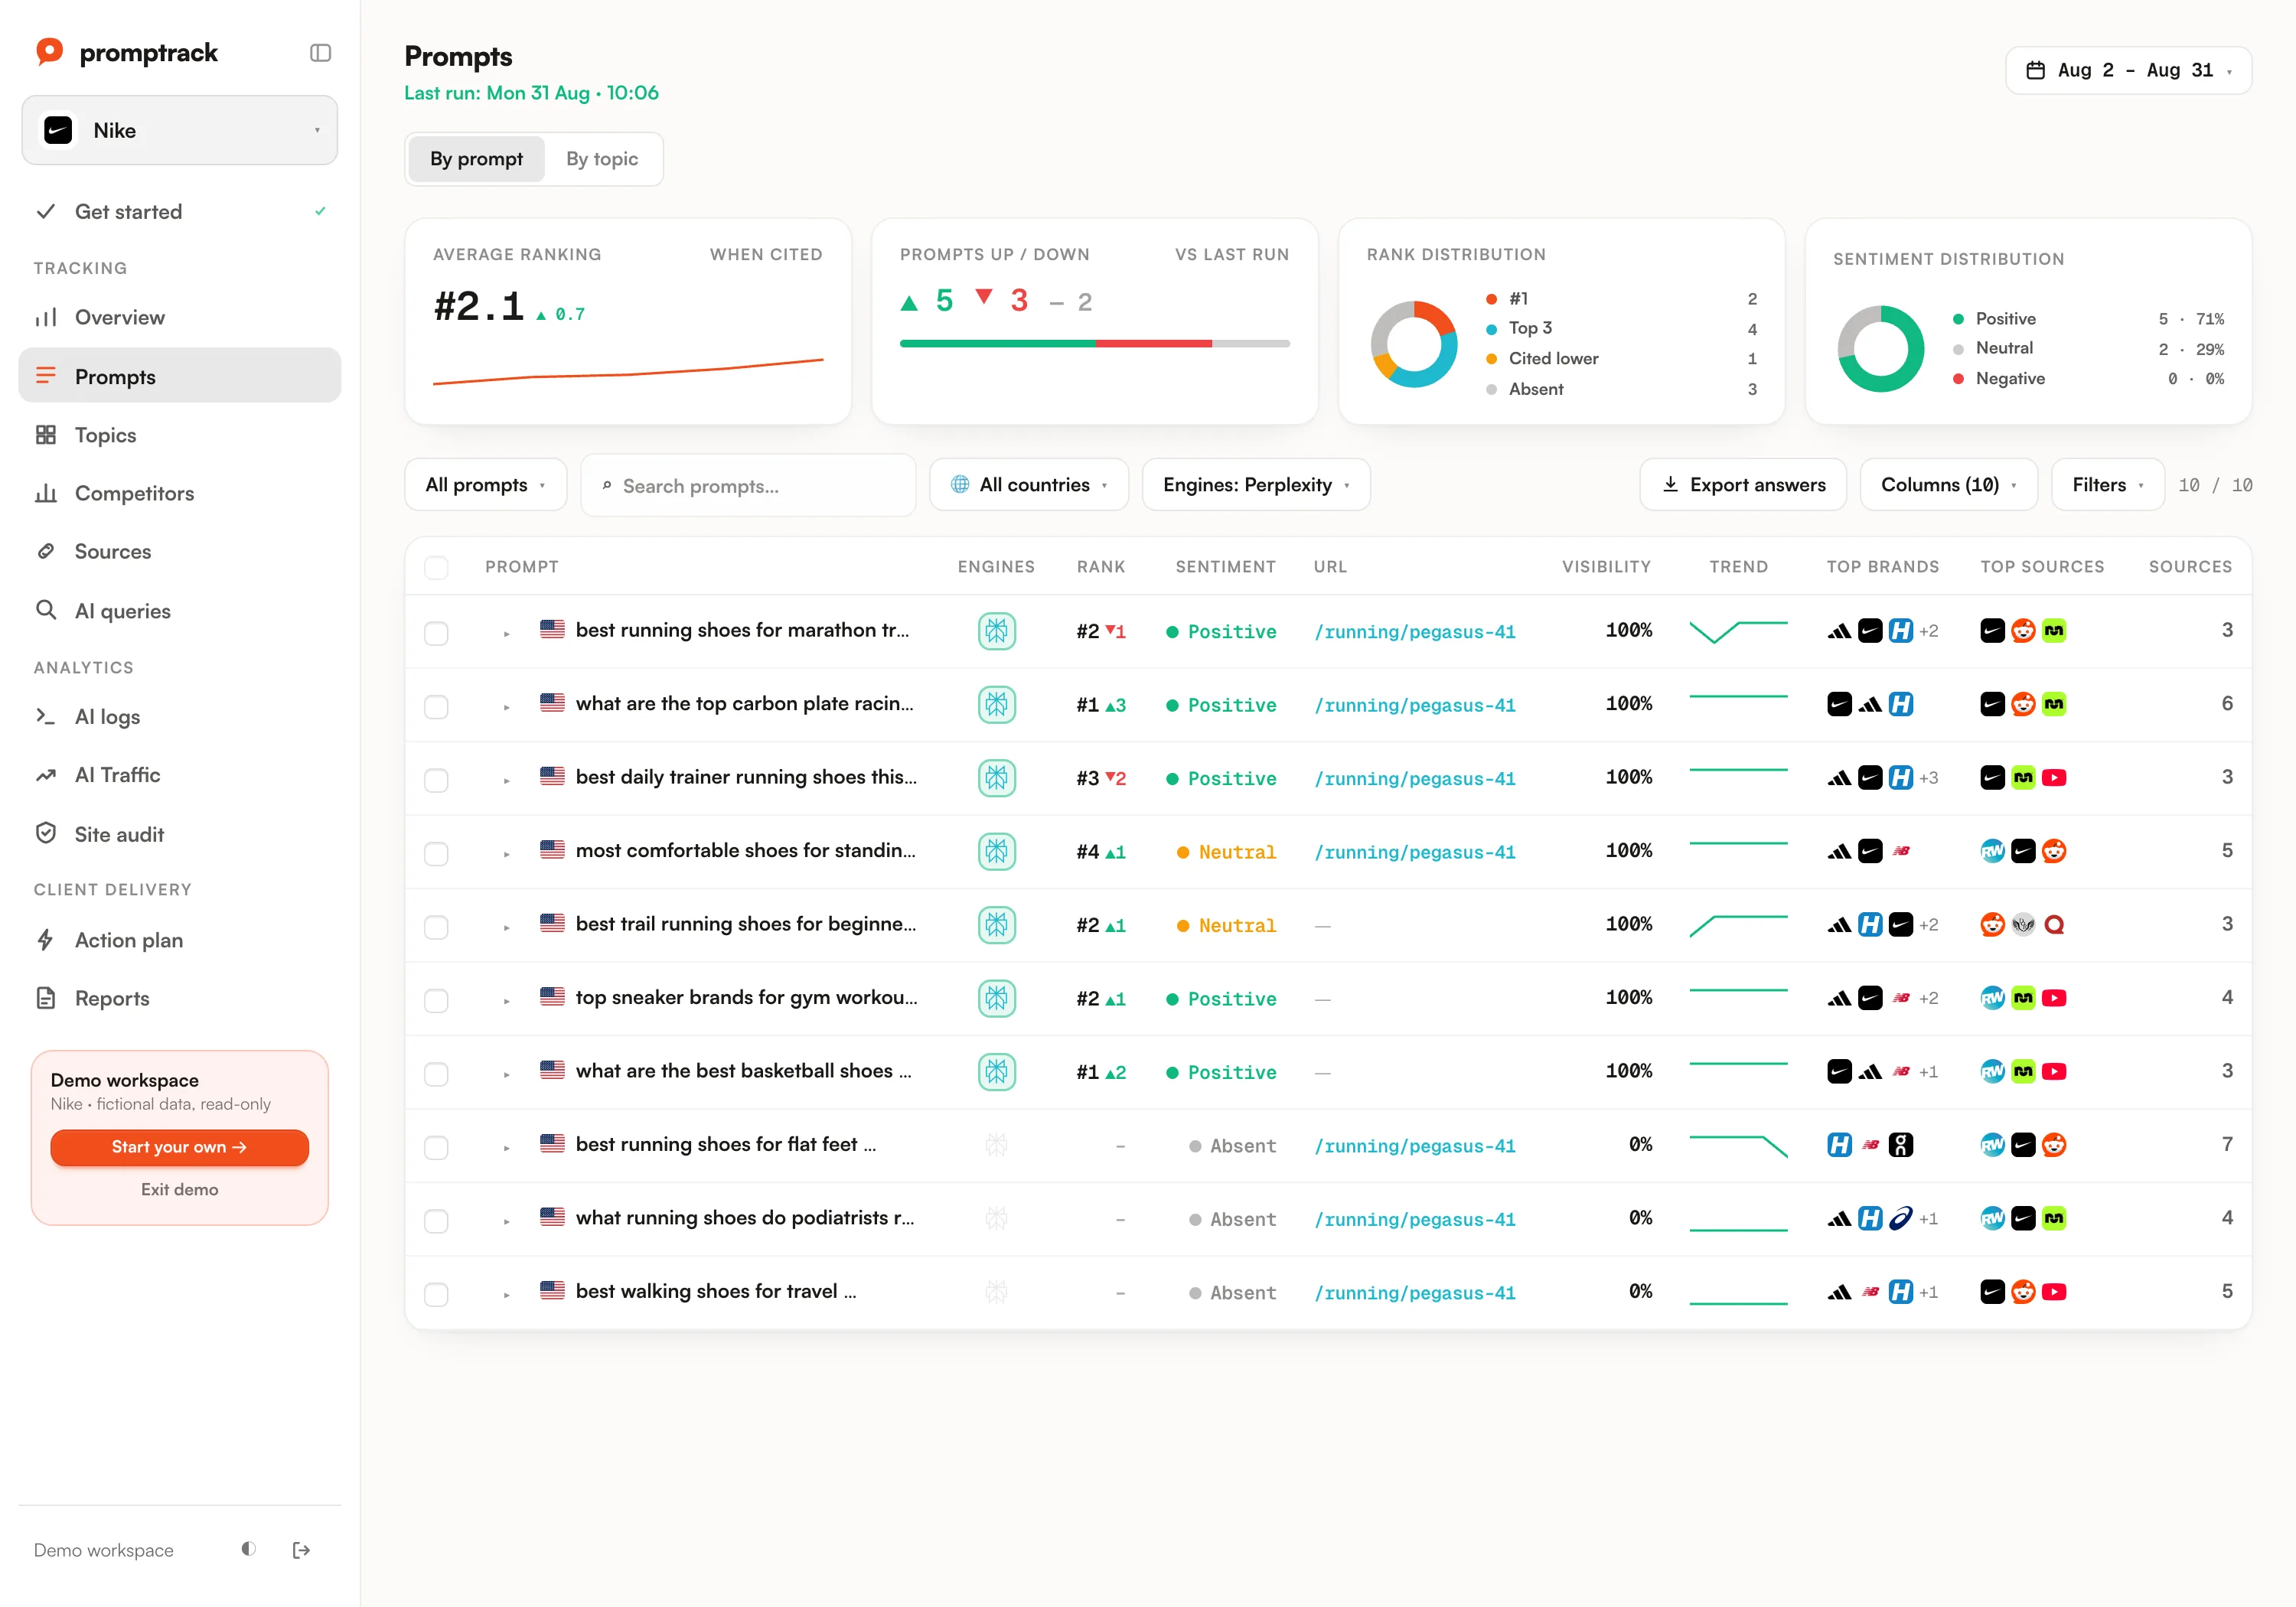Screen dimensions: 2296x1607
Task: Click RW source icon in flat feet row
Action: [x=1992, y=1145]
